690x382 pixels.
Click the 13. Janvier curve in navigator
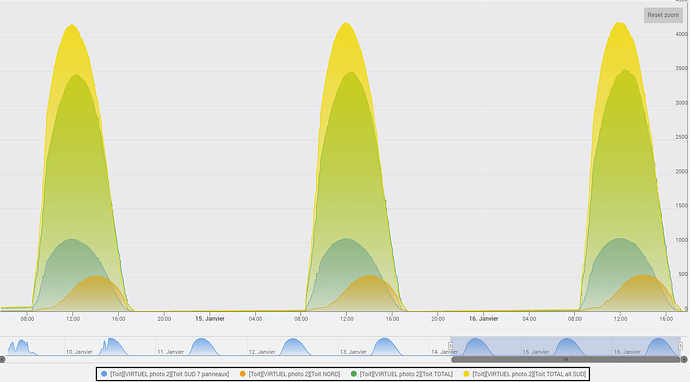pyautogui.click(x=385, y=346)
